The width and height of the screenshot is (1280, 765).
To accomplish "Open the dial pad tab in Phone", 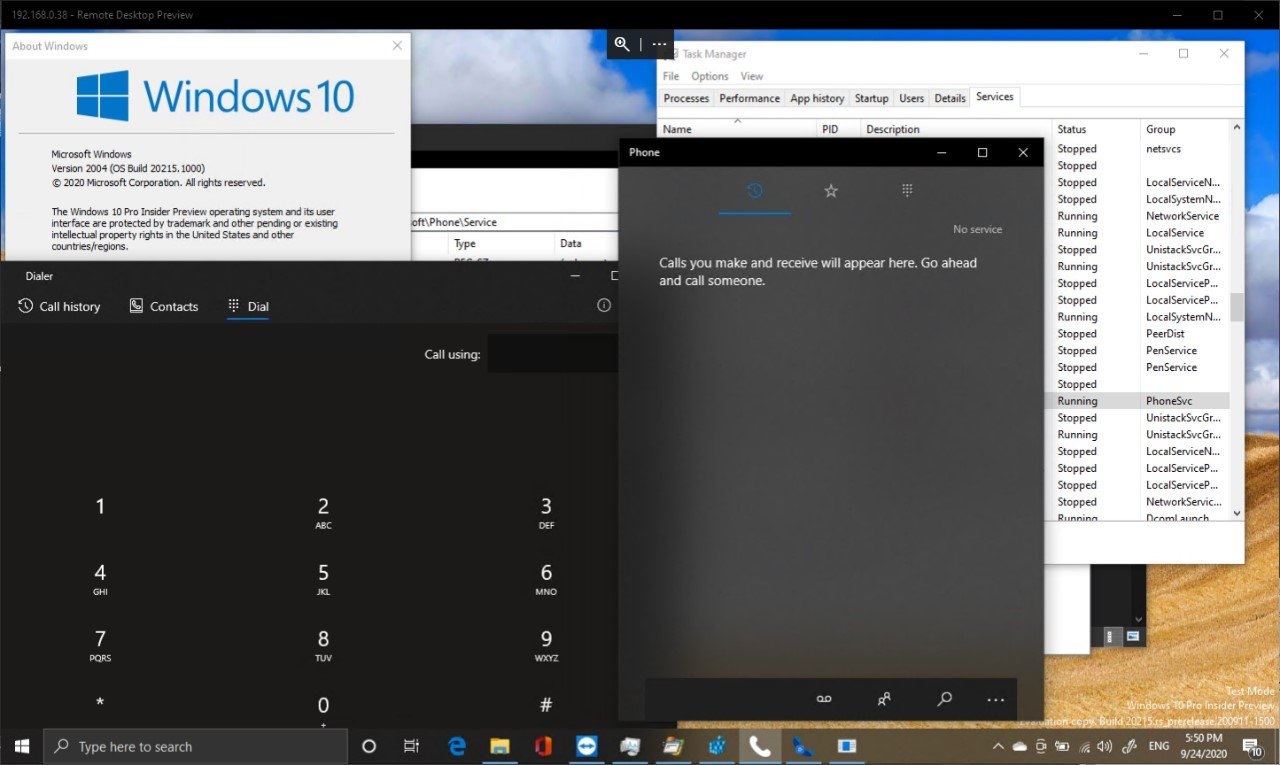I will coord(907,190).
